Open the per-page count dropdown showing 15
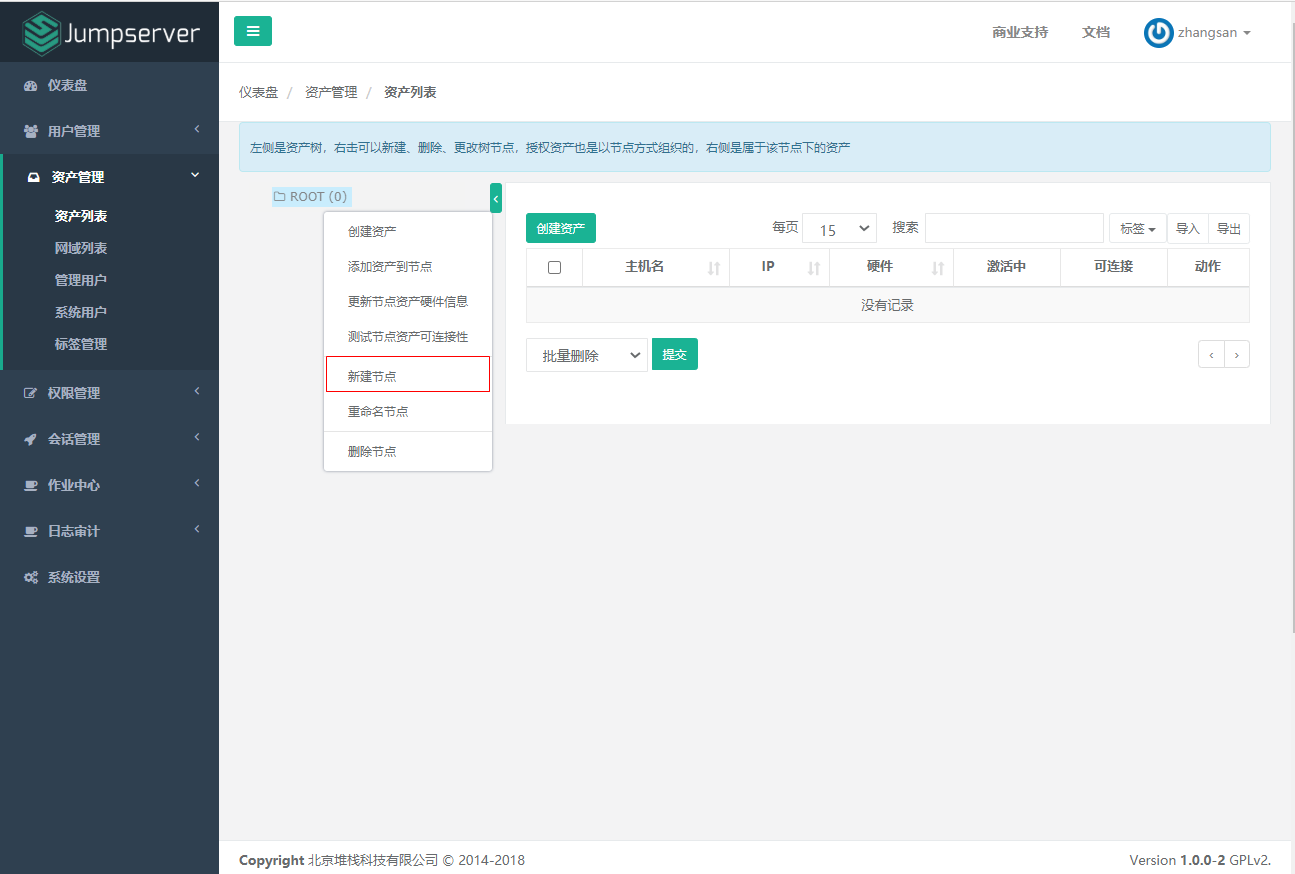The image size is (1295, 874). tap(839, 227)
